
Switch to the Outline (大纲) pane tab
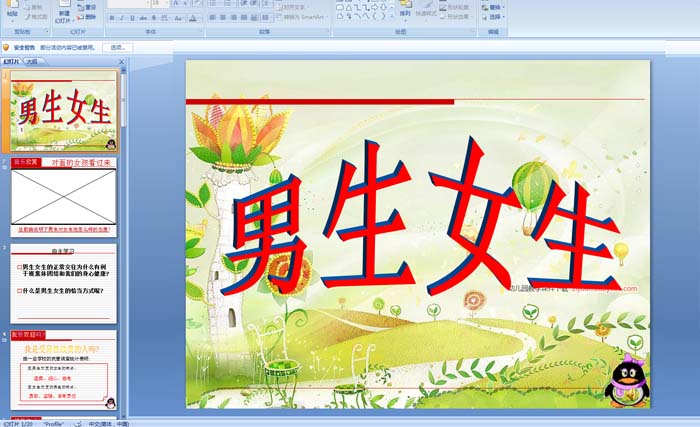click(32, 62)
